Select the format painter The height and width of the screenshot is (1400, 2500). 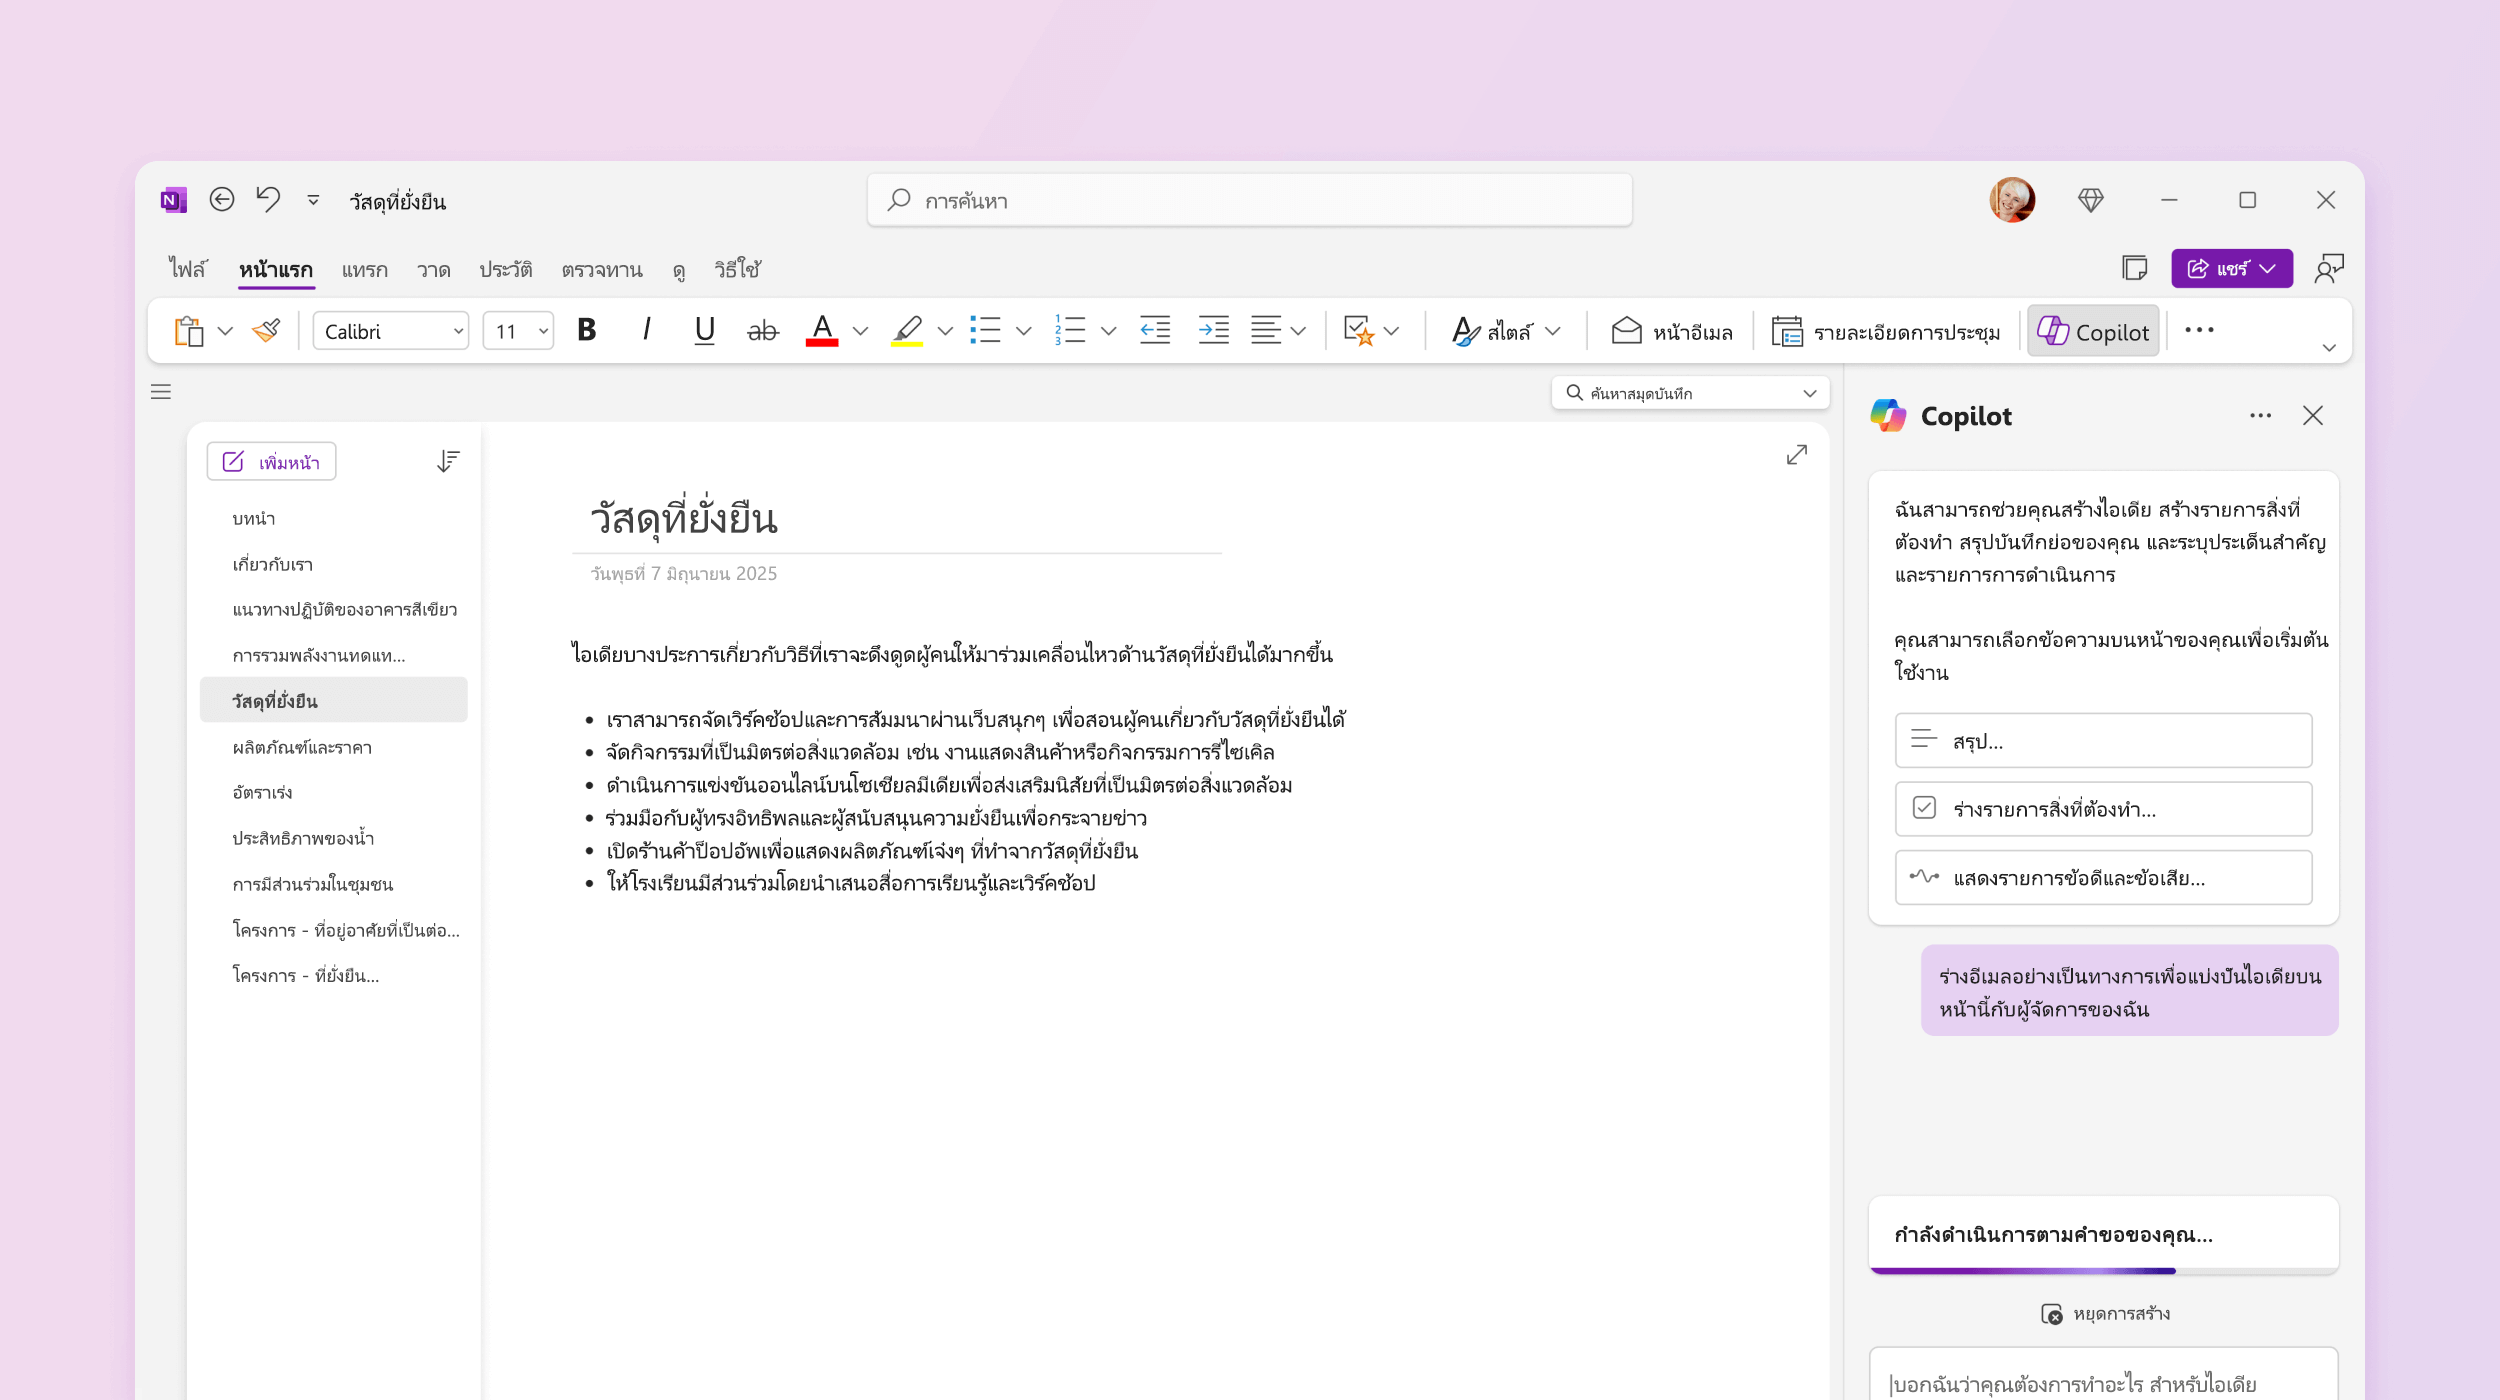(x=266, y=331)
